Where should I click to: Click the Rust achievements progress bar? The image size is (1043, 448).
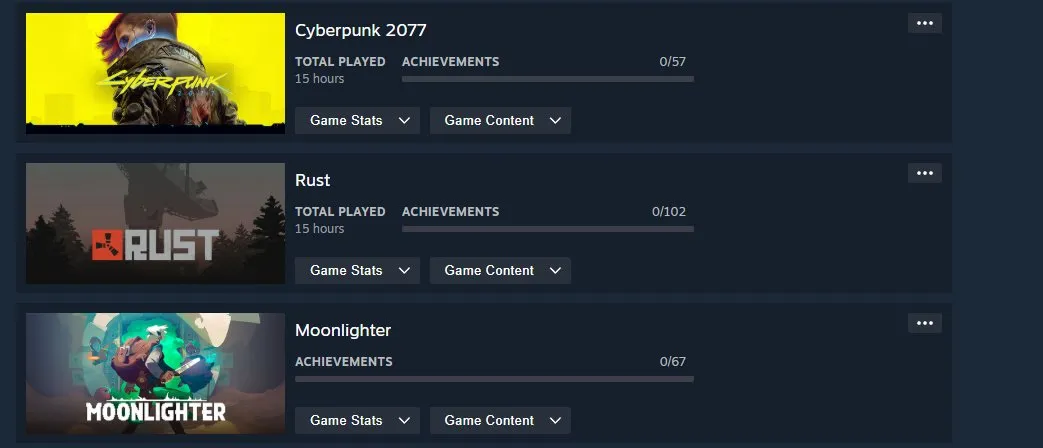[547, 229]
